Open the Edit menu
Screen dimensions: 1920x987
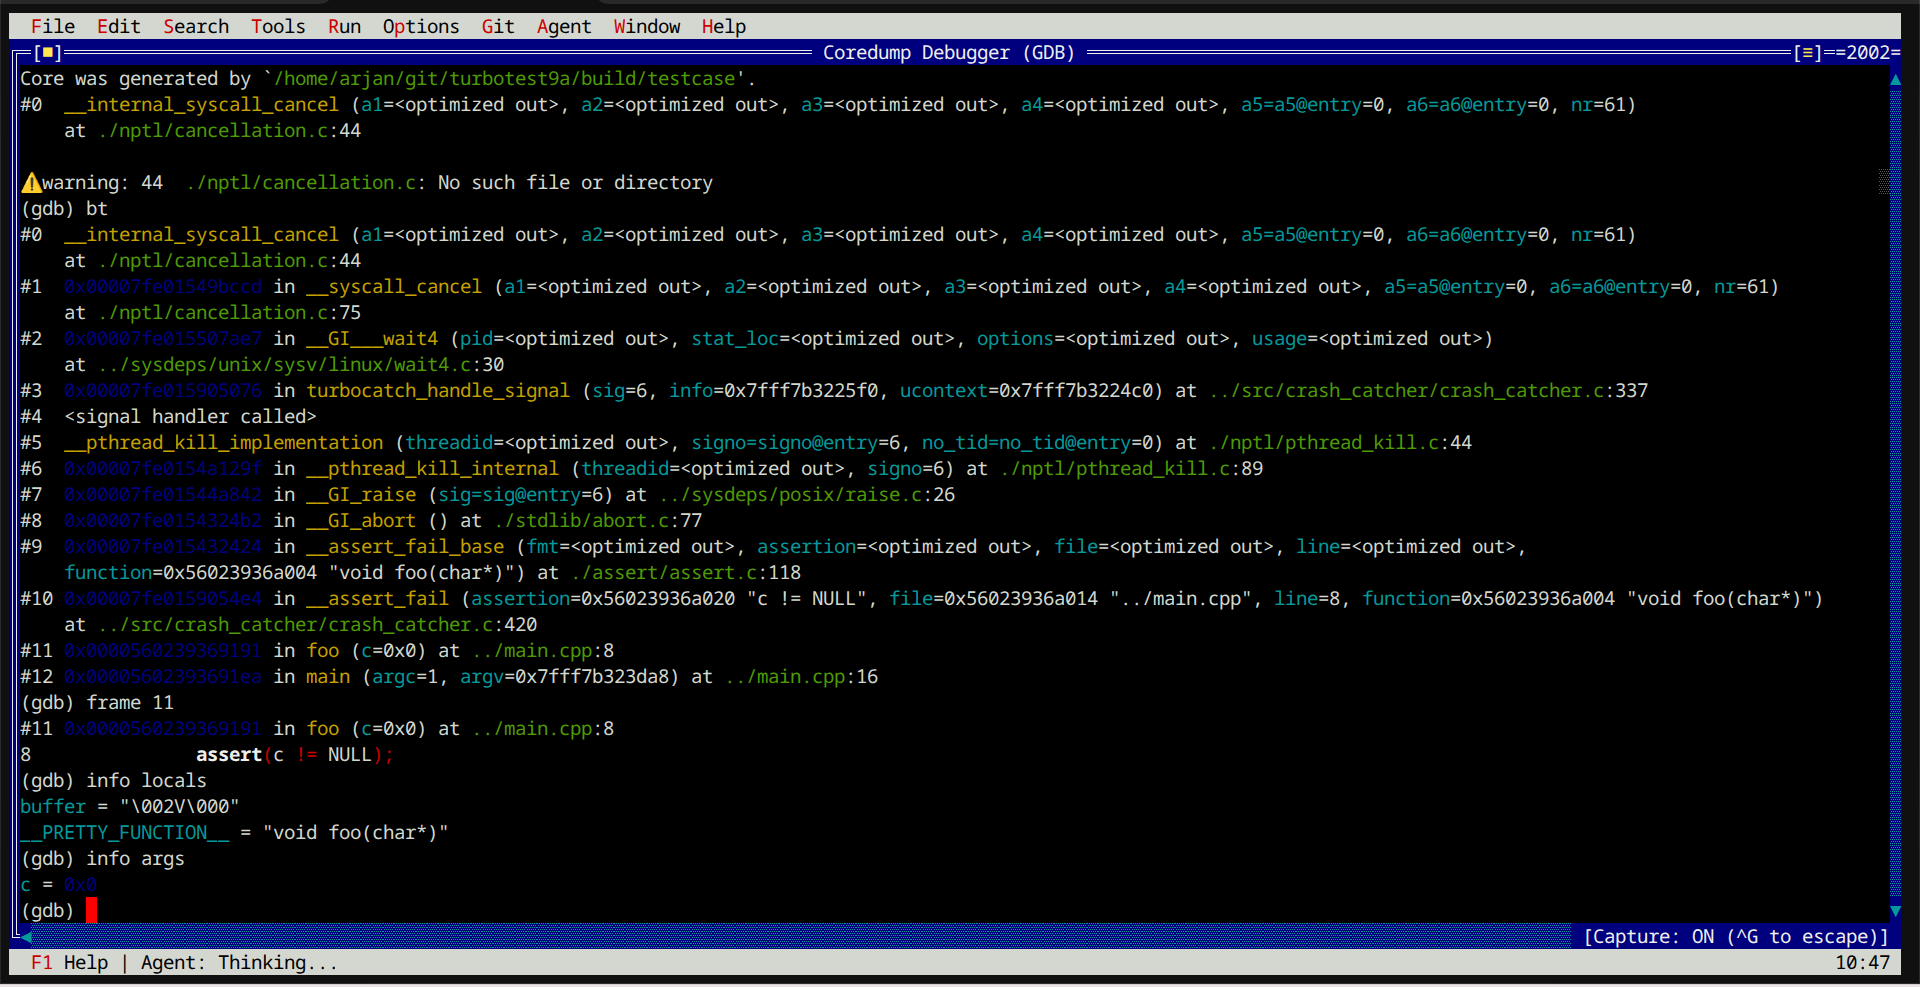point(119,26)
